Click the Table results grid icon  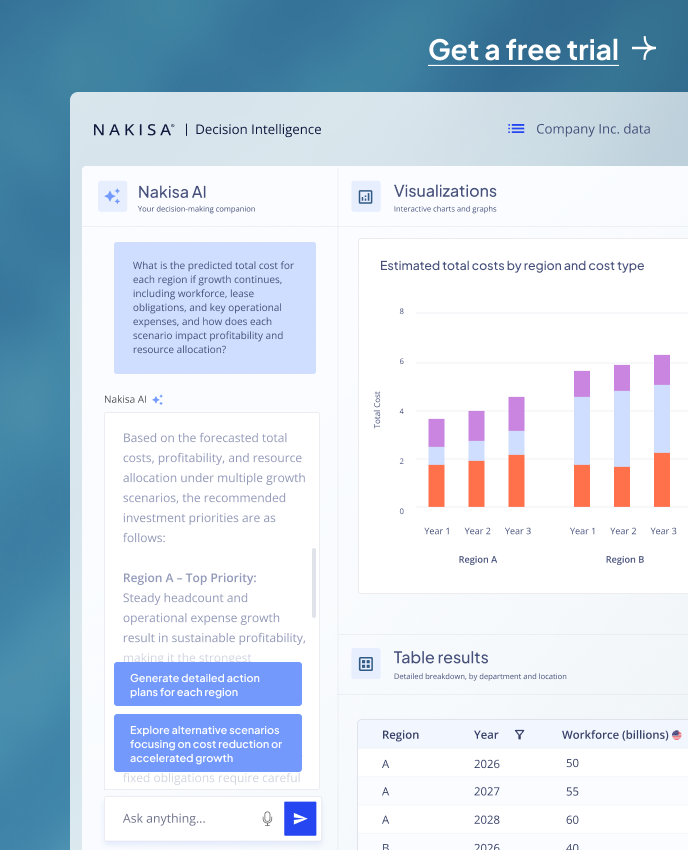366,664
